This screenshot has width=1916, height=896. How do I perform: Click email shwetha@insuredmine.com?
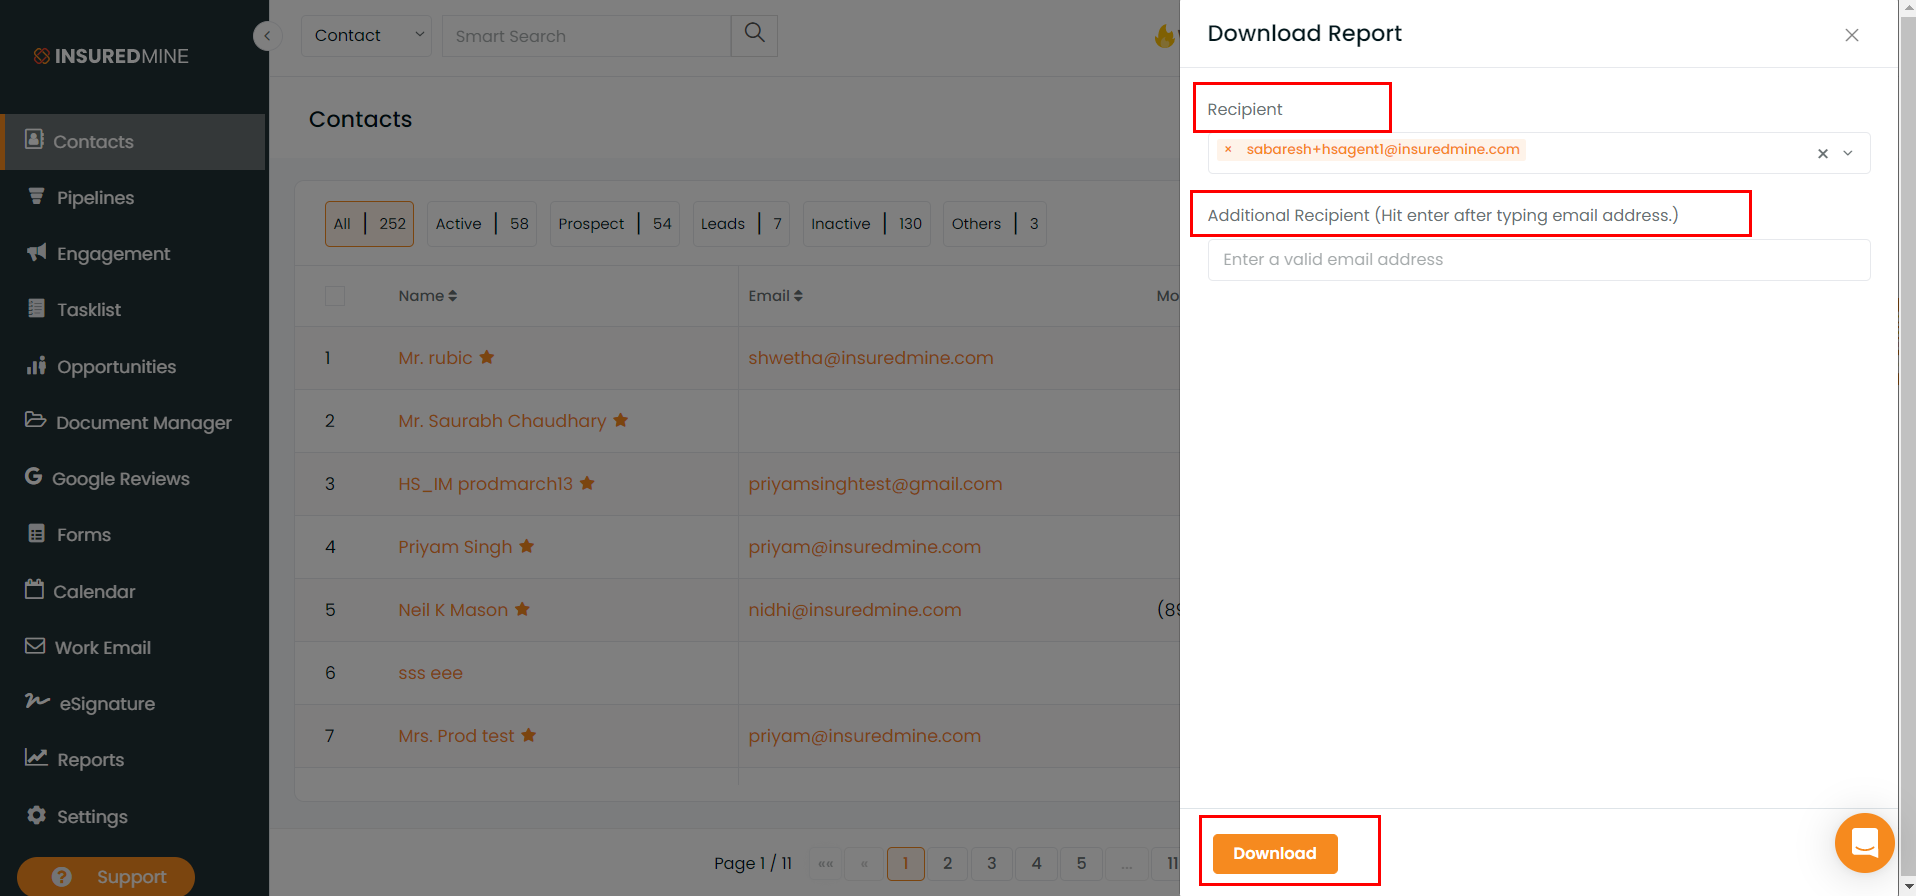click(871, 358)
